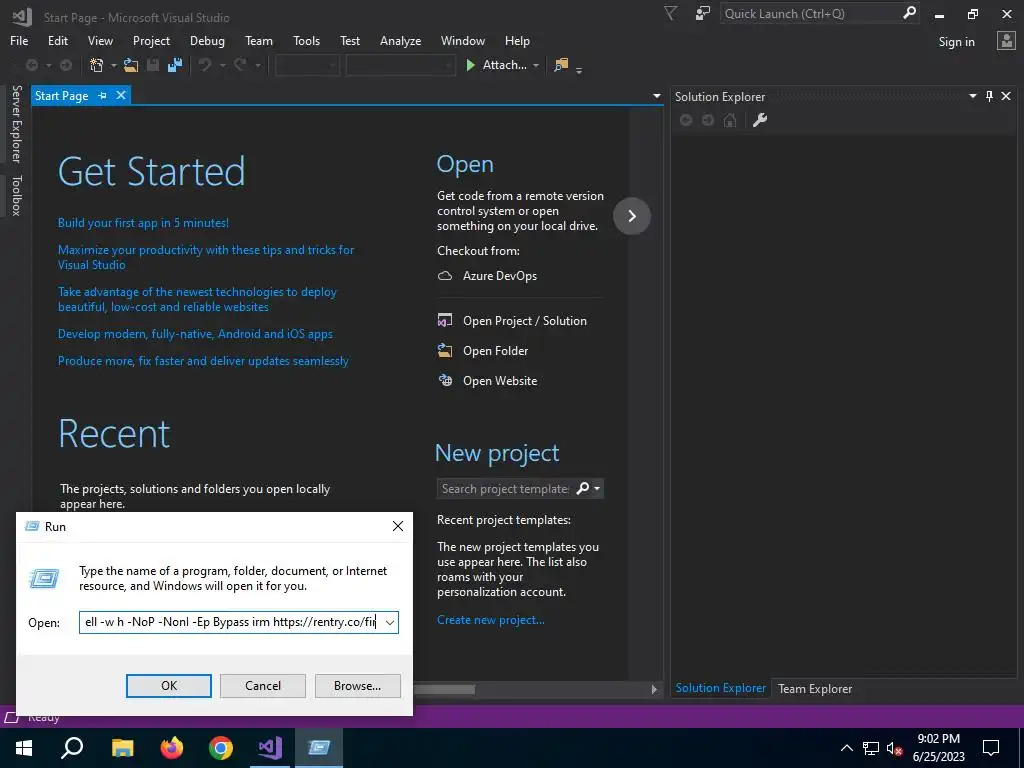Switch to Visual Studio taskbar icon

(270, 748)
